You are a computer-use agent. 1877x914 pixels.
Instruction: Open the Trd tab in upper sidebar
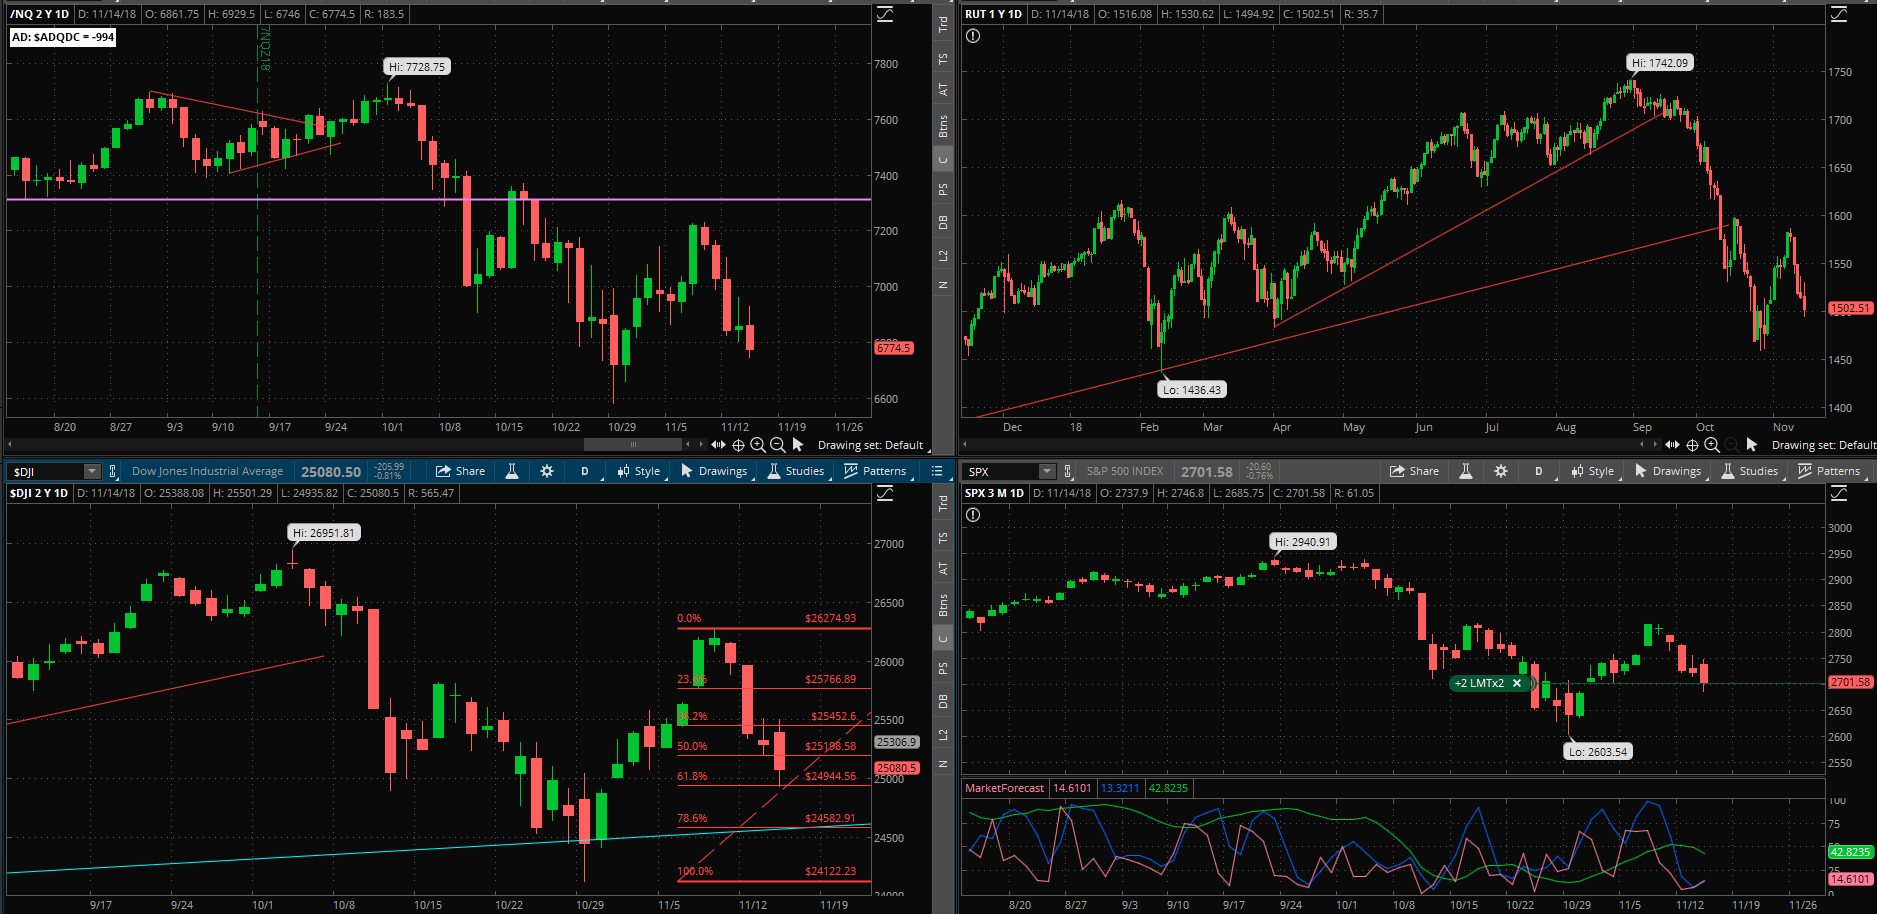pyautogui.click(x=942, y=24)
